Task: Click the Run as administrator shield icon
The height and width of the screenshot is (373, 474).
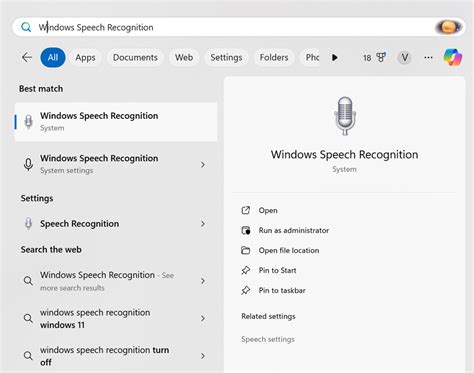Action: (246, 230)
